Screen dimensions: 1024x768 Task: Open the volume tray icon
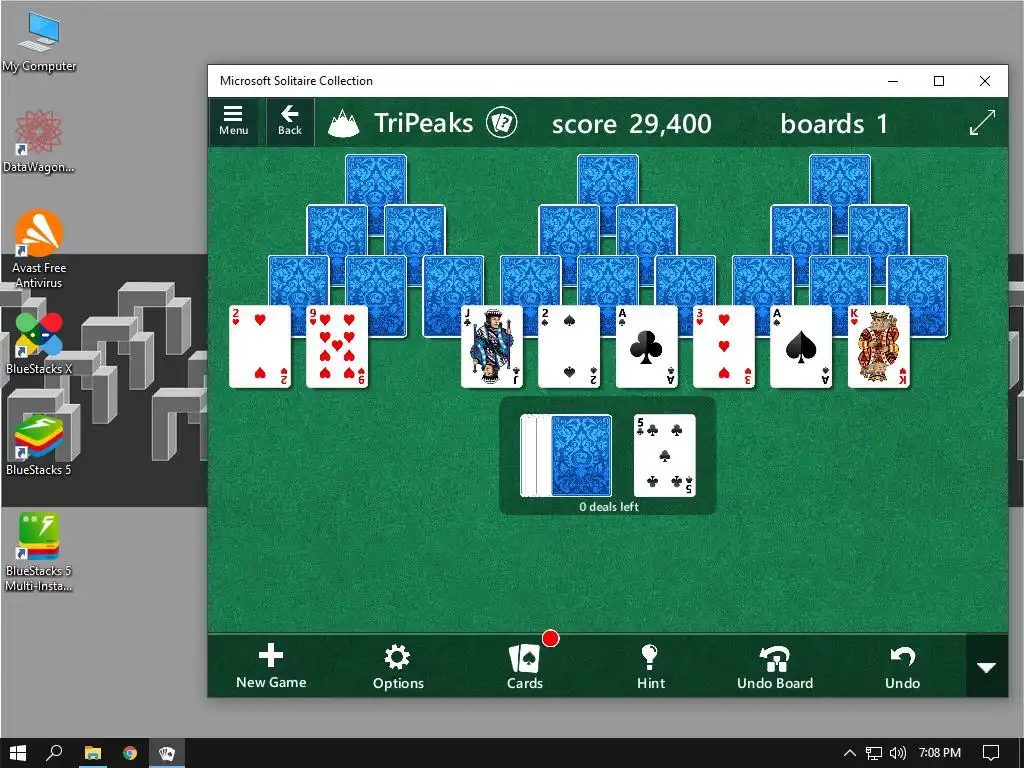[x=898, y=753]
